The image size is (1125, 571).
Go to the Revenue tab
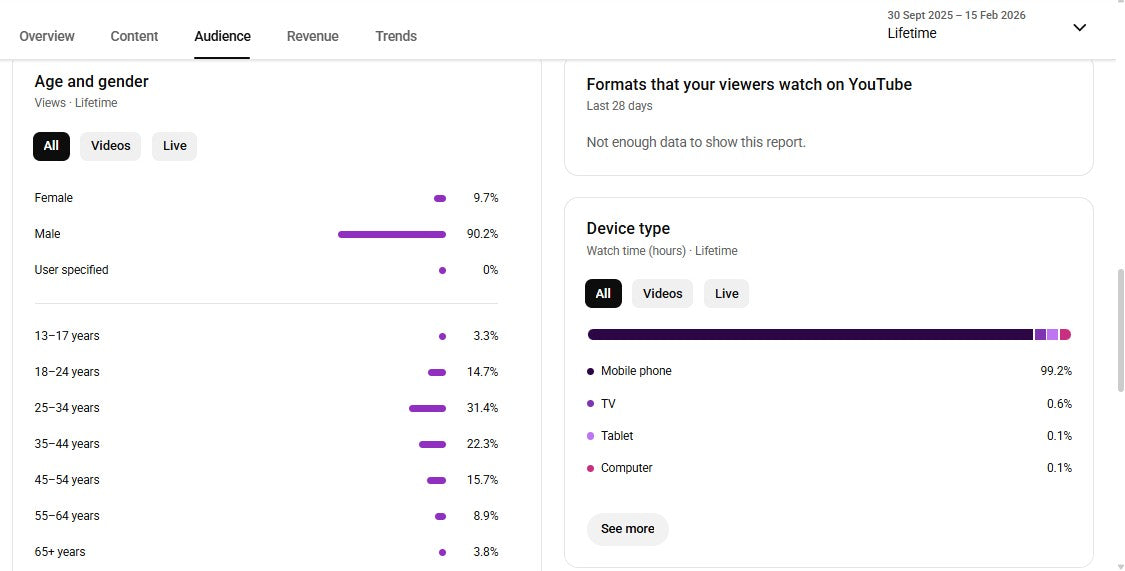point(312,36)
